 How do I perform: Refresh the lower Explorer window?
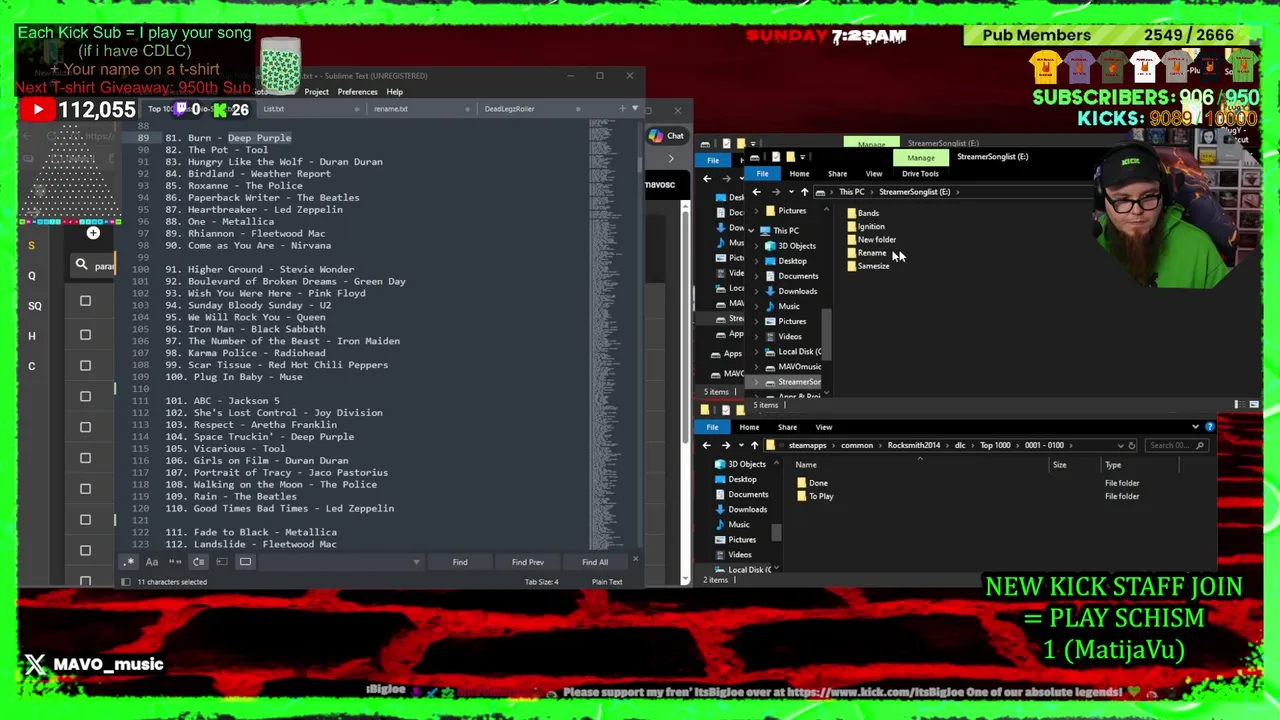coord(1132,445)
